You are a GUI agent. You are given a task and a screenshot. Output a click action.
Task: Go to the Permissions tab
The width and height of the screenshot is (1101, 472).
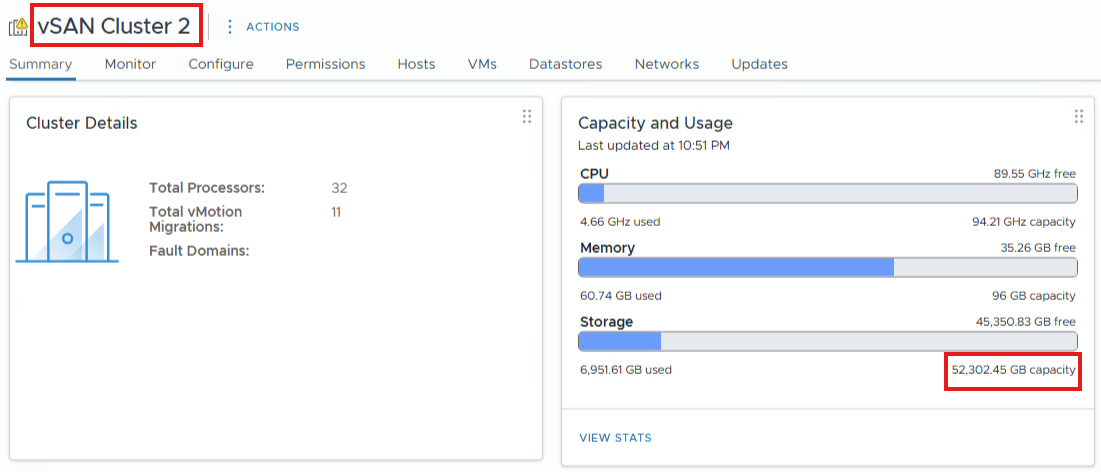coord(325,64)
